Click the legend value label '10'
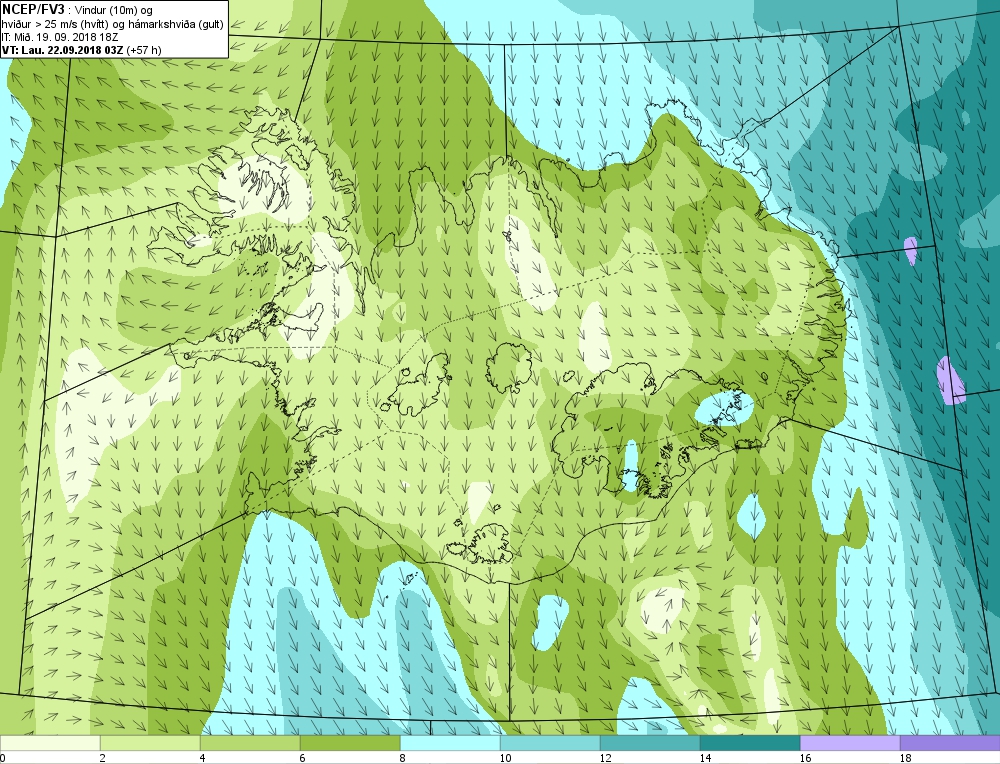Screen dimensions: 1000x764 coord(505,758)
